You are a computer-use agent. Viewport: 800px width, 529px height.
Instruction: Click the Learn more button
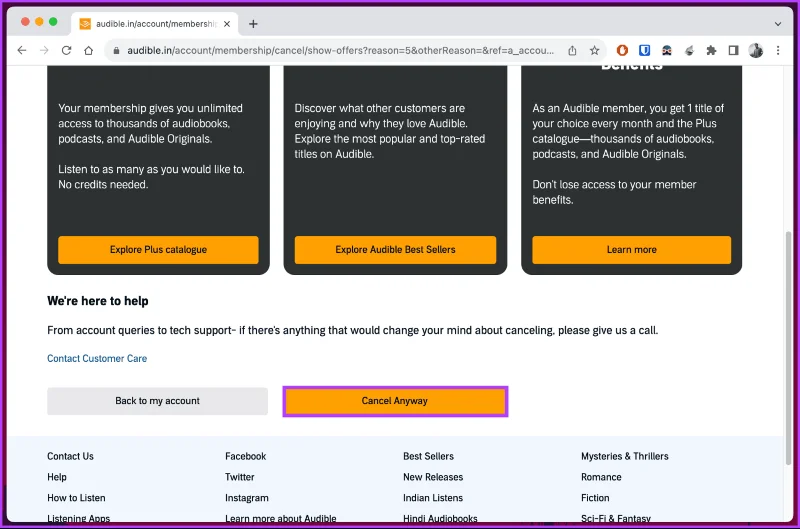tap(632, 249)
